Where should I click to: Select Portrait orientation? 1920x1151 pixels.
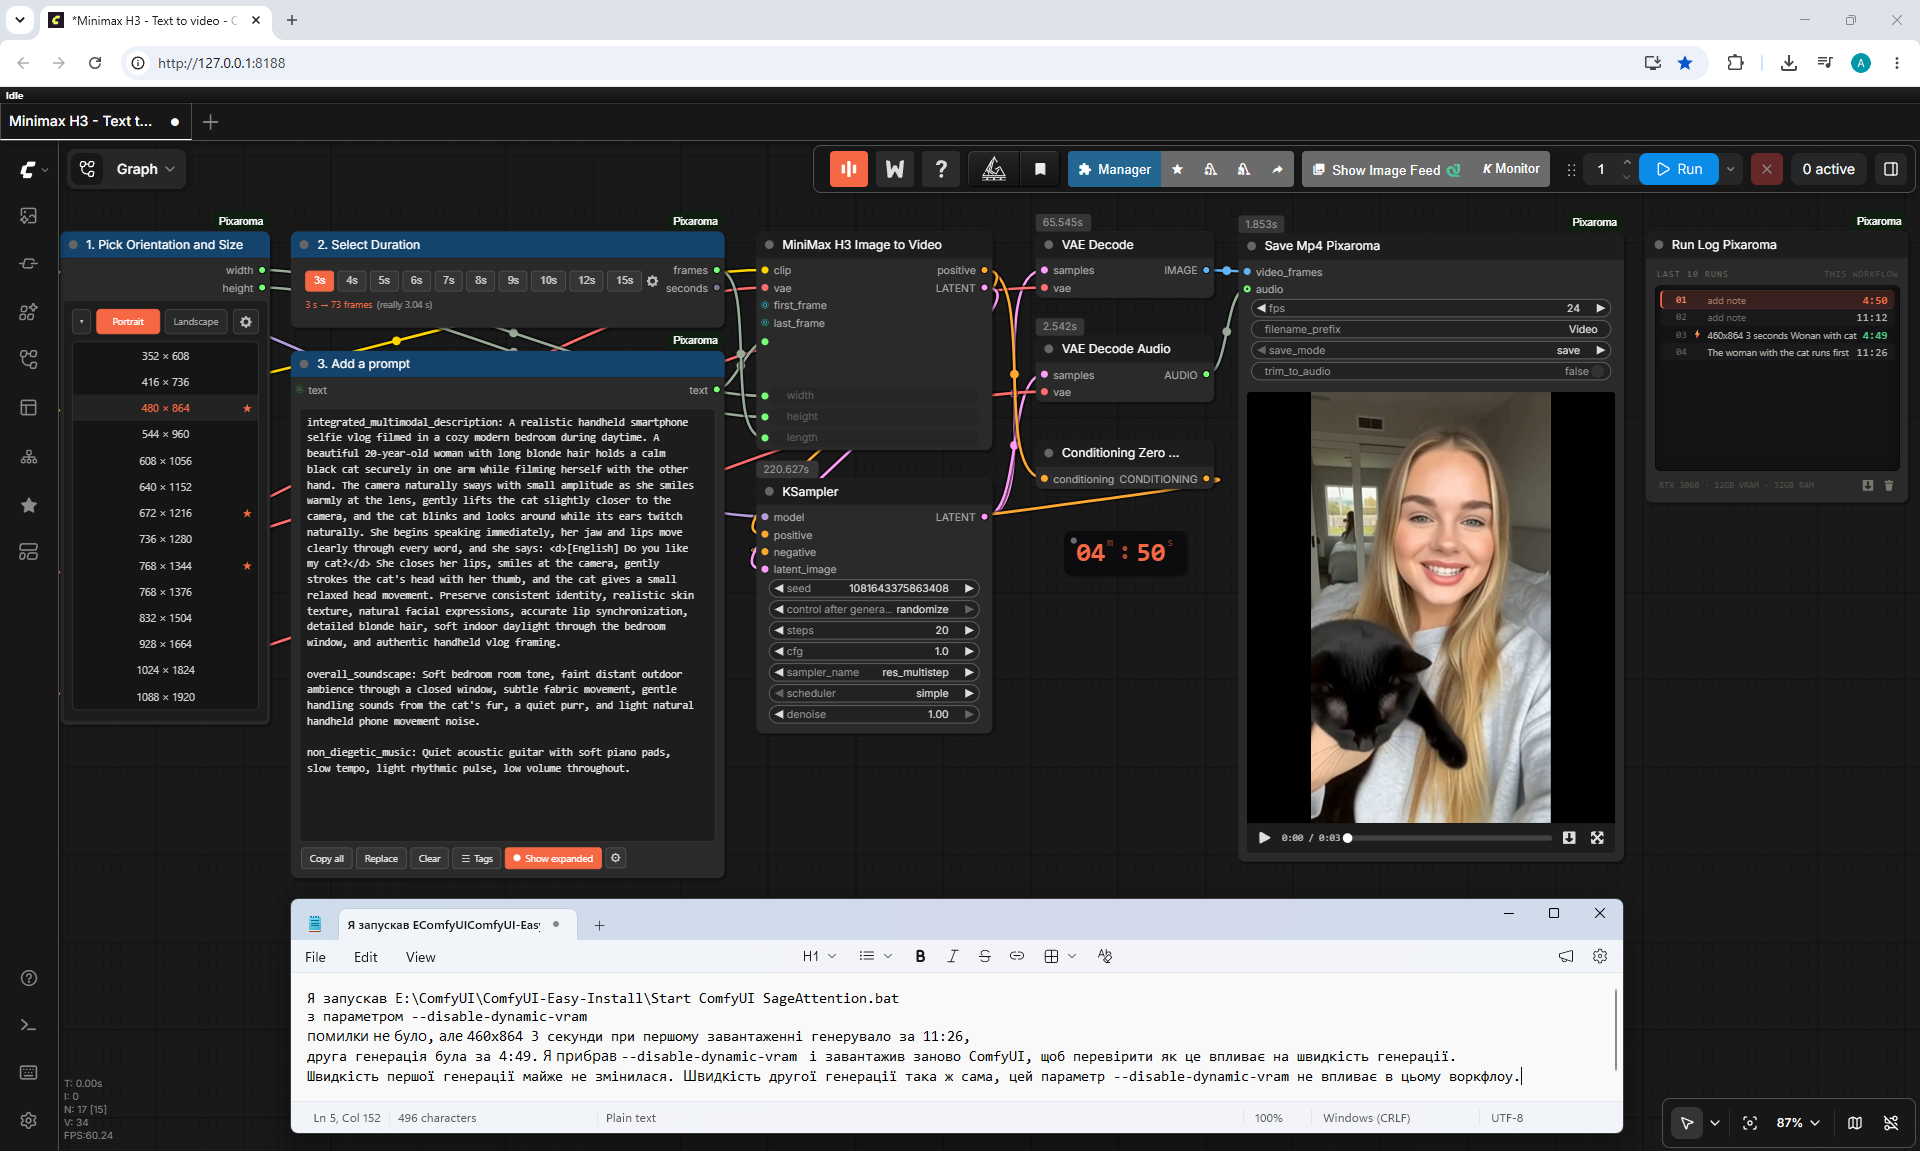128,322
